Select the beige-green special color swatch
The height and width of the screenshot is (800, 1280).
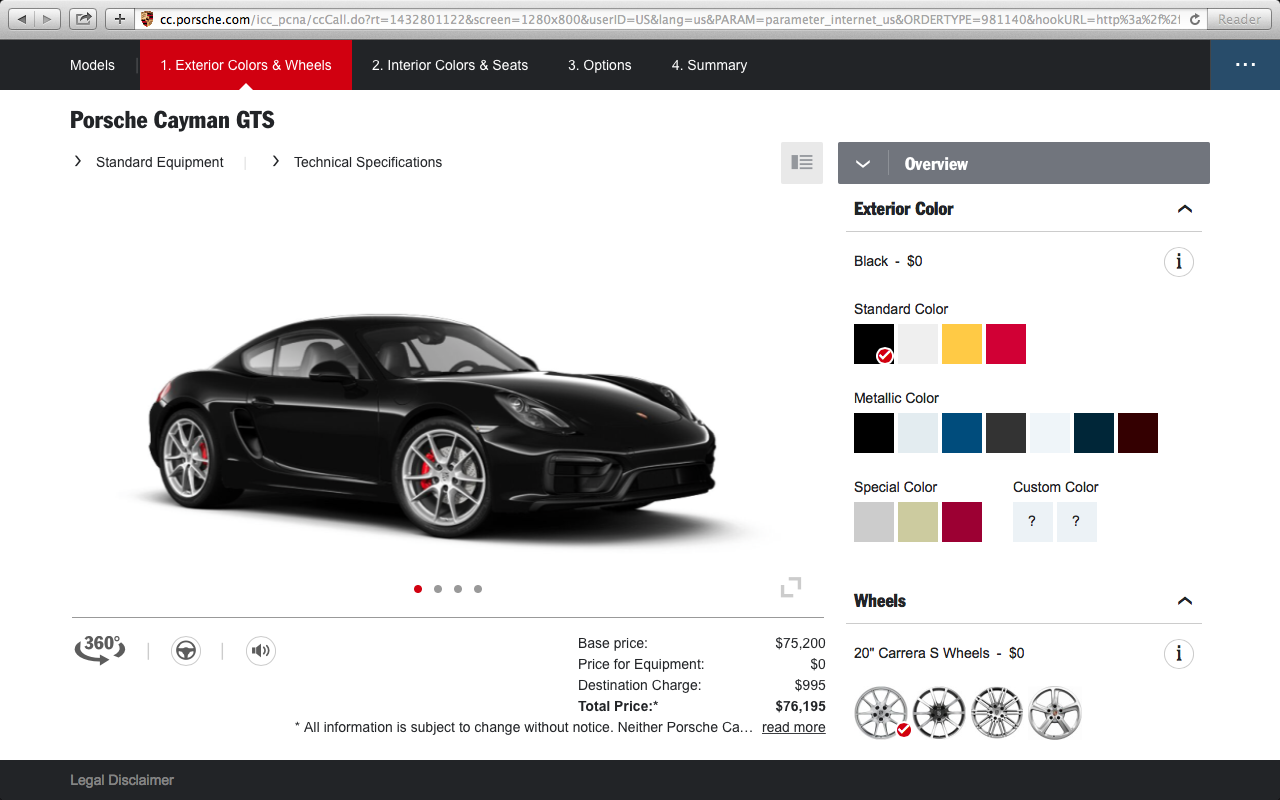pos(918,522)
